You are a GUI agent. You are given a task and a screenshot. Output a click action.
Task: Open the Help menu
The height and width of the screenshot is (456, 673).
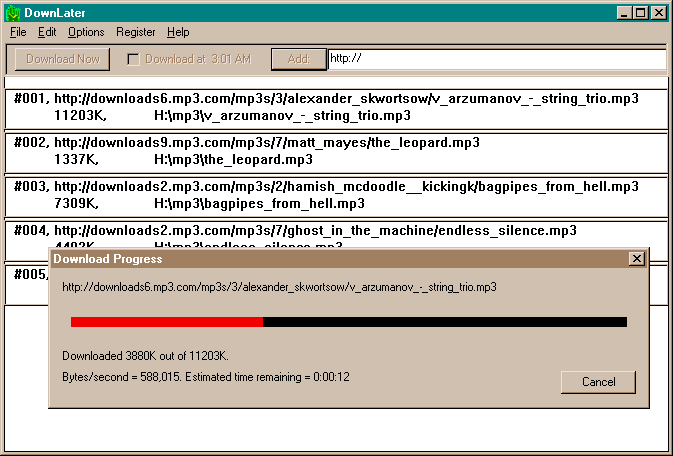pyautogui.click(x=178, y=32)
